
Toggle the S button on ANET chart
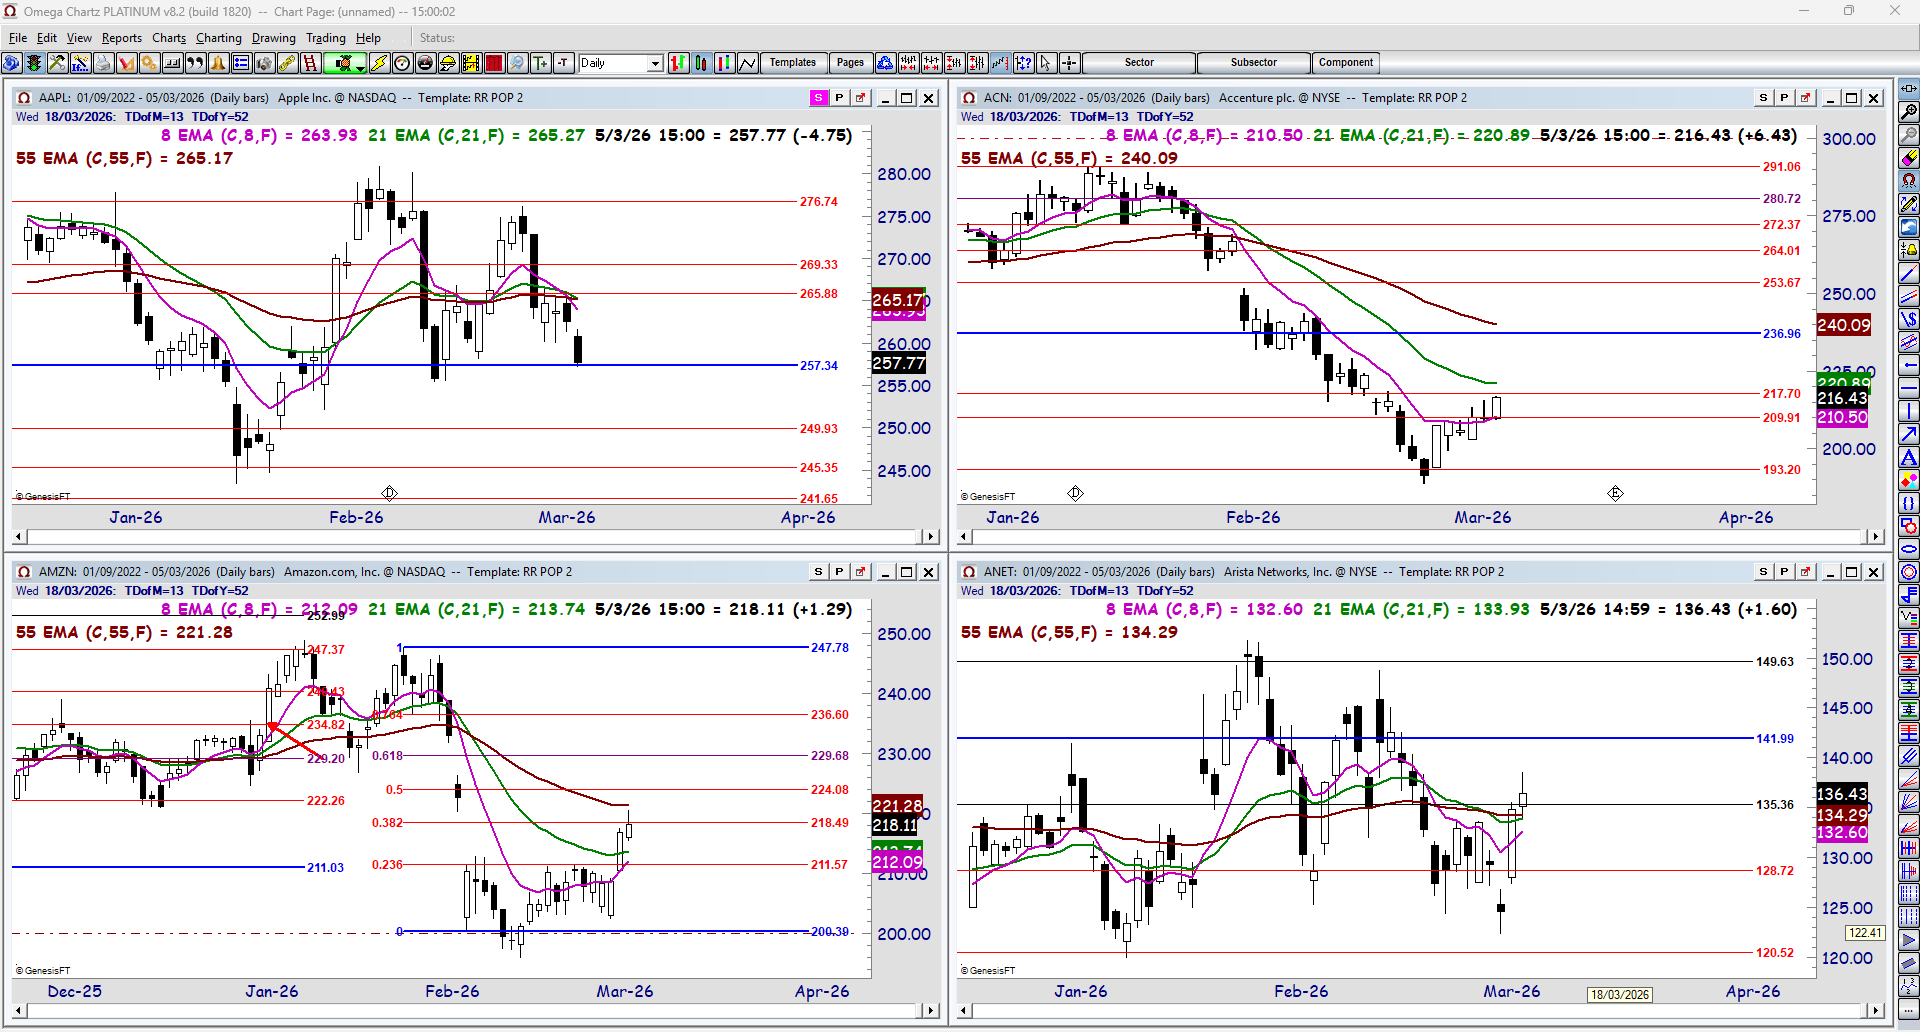[1763, 572]
